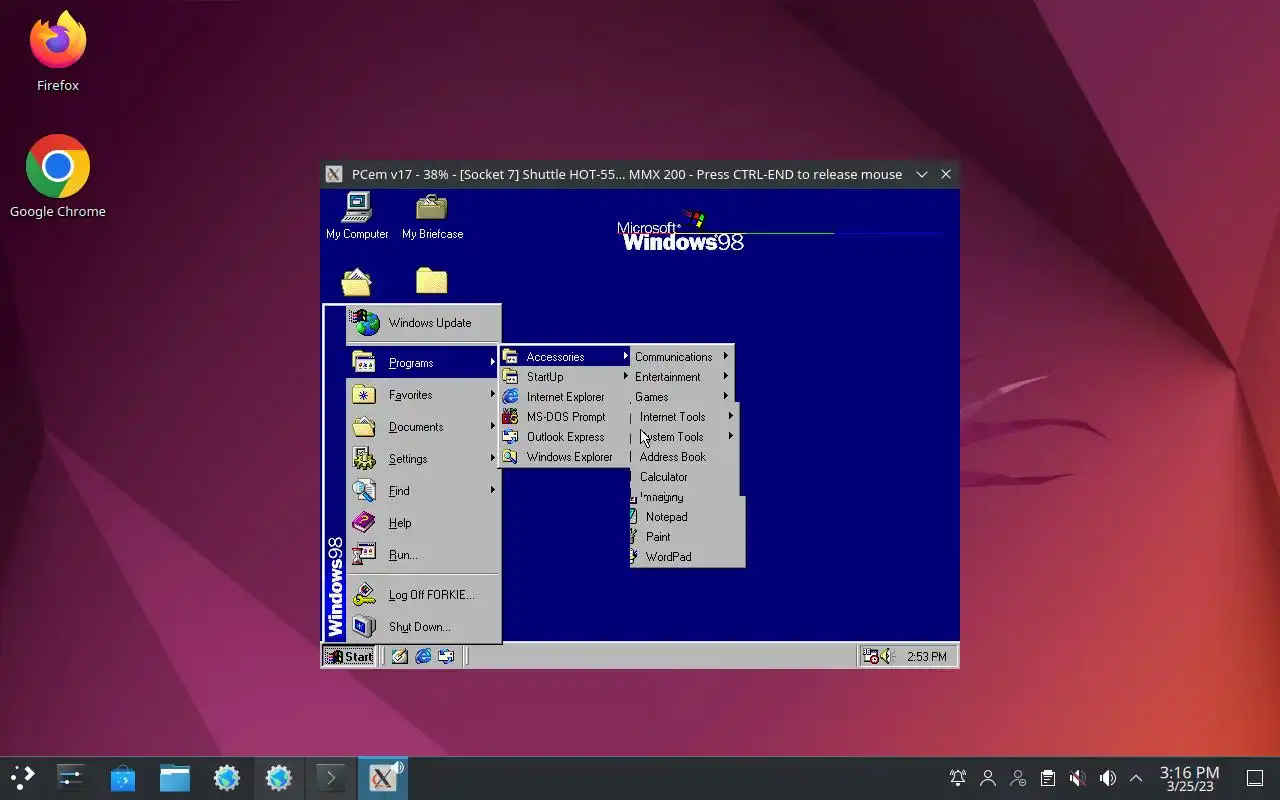Click the PCem task entry in panel

(383, 778)
